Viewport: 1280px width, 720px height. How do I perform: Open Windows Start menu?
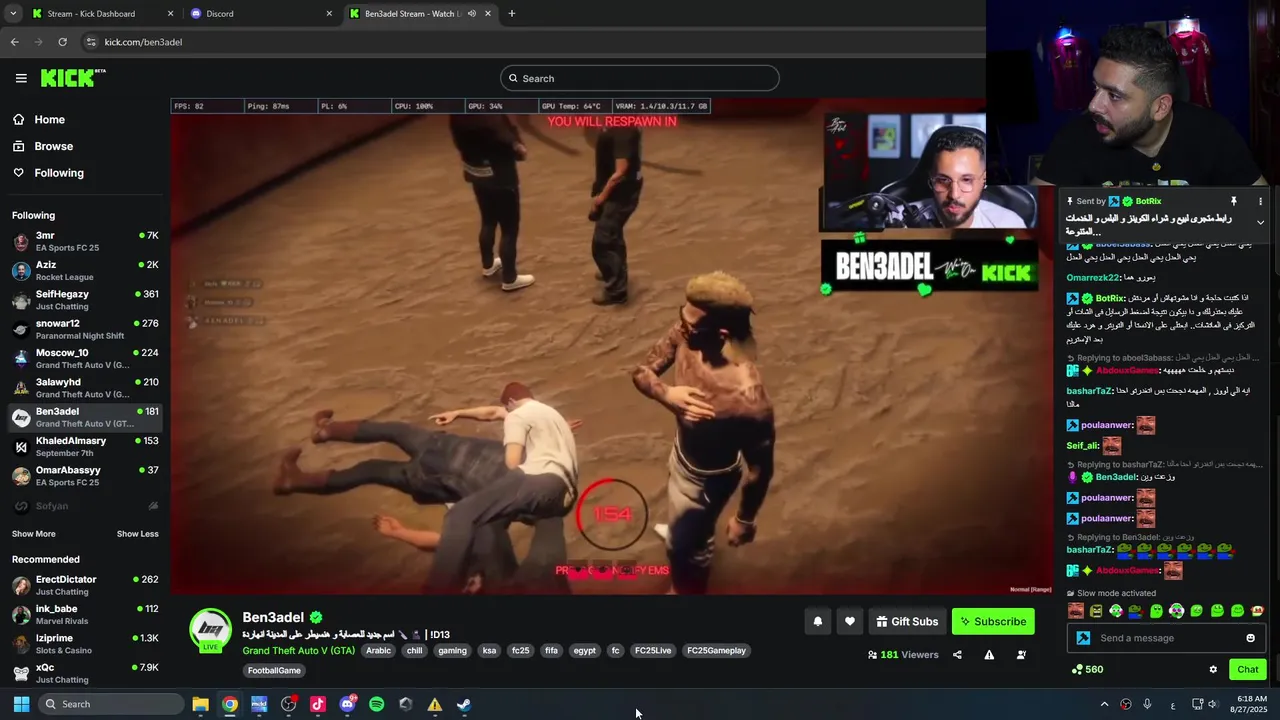click(x=21, y=704)
